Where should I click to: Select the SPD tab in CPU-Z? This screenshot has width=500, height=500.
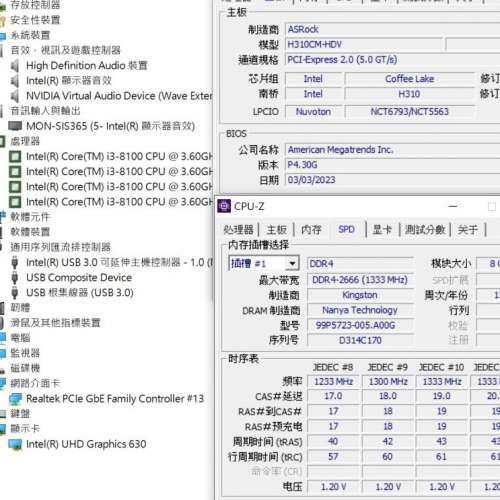[346, 230]
